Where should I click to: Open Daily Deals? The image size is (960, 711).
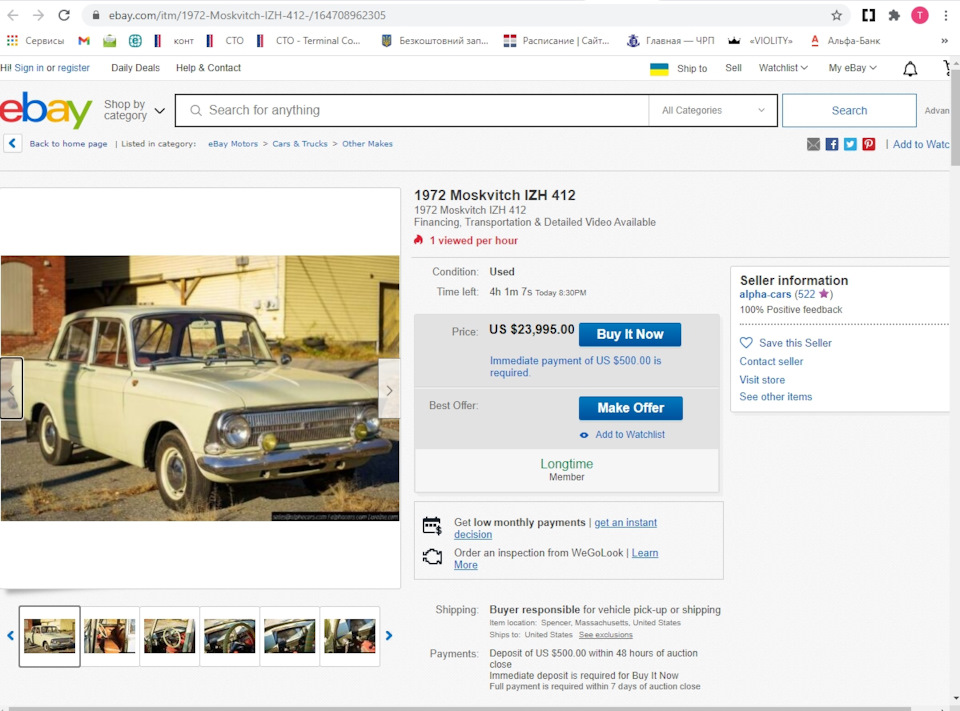coord(135,68)
